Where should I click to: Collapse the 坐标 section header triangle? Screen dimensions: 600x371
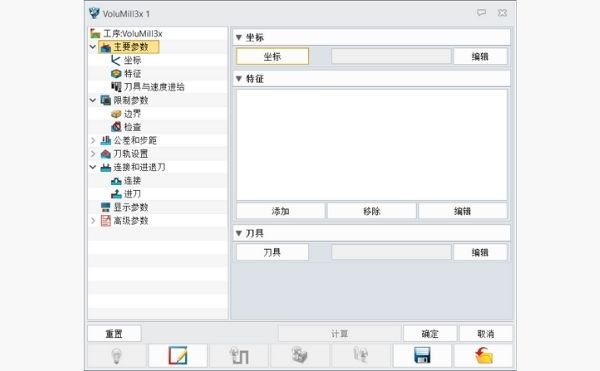click(239, 37)
